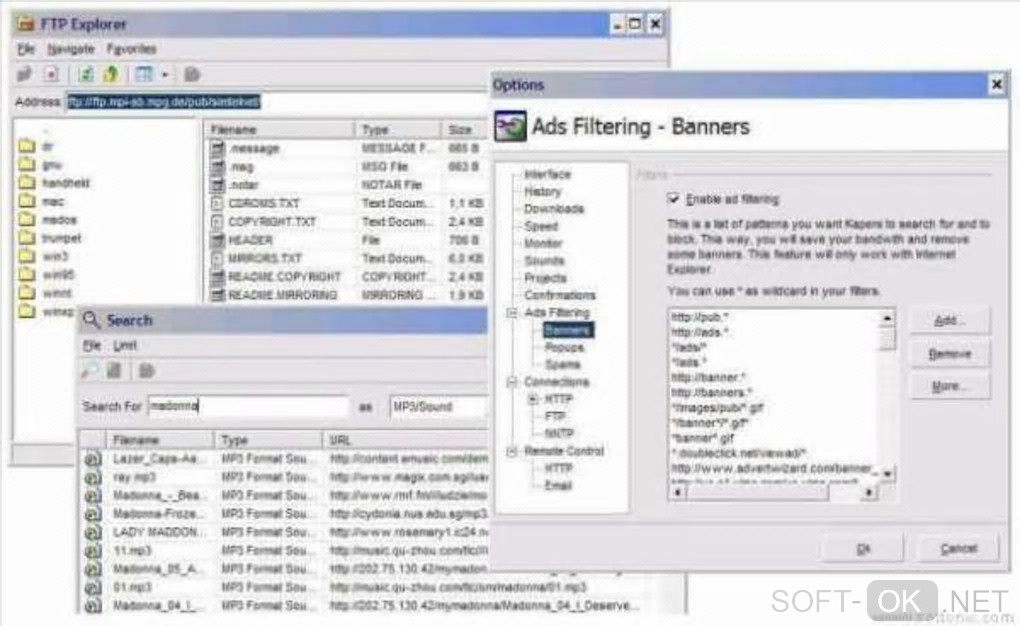Collapse the Connections tree node
1020x626 pixels.
pyautogui.click(x=512, y=382)
